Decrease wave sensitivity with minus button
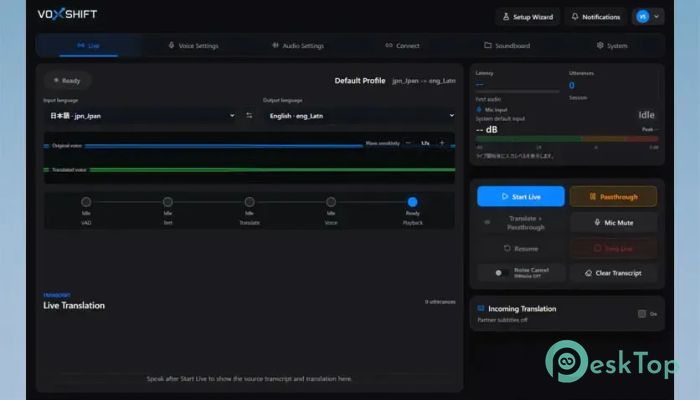Image resolution: width=700 pixels, height=400 pixels. (408, 143)
